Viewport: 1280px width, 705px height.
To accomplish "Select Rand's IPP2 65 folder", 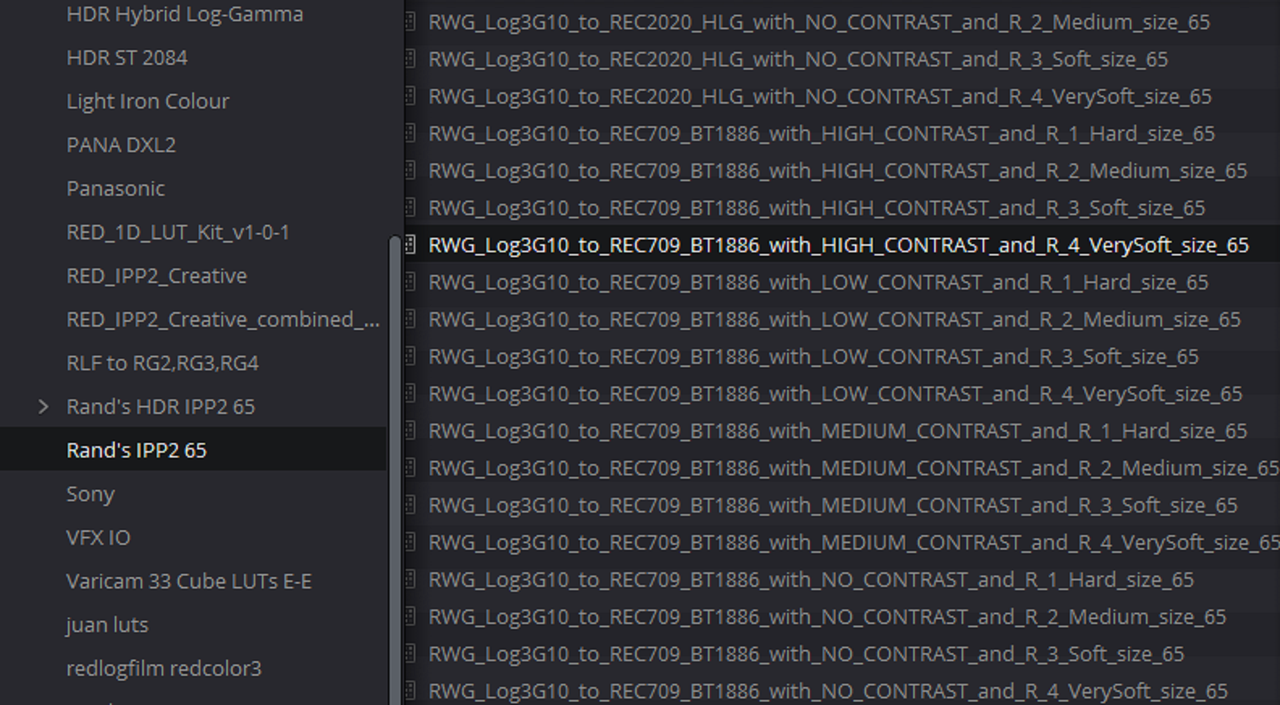I will (193, 450).
